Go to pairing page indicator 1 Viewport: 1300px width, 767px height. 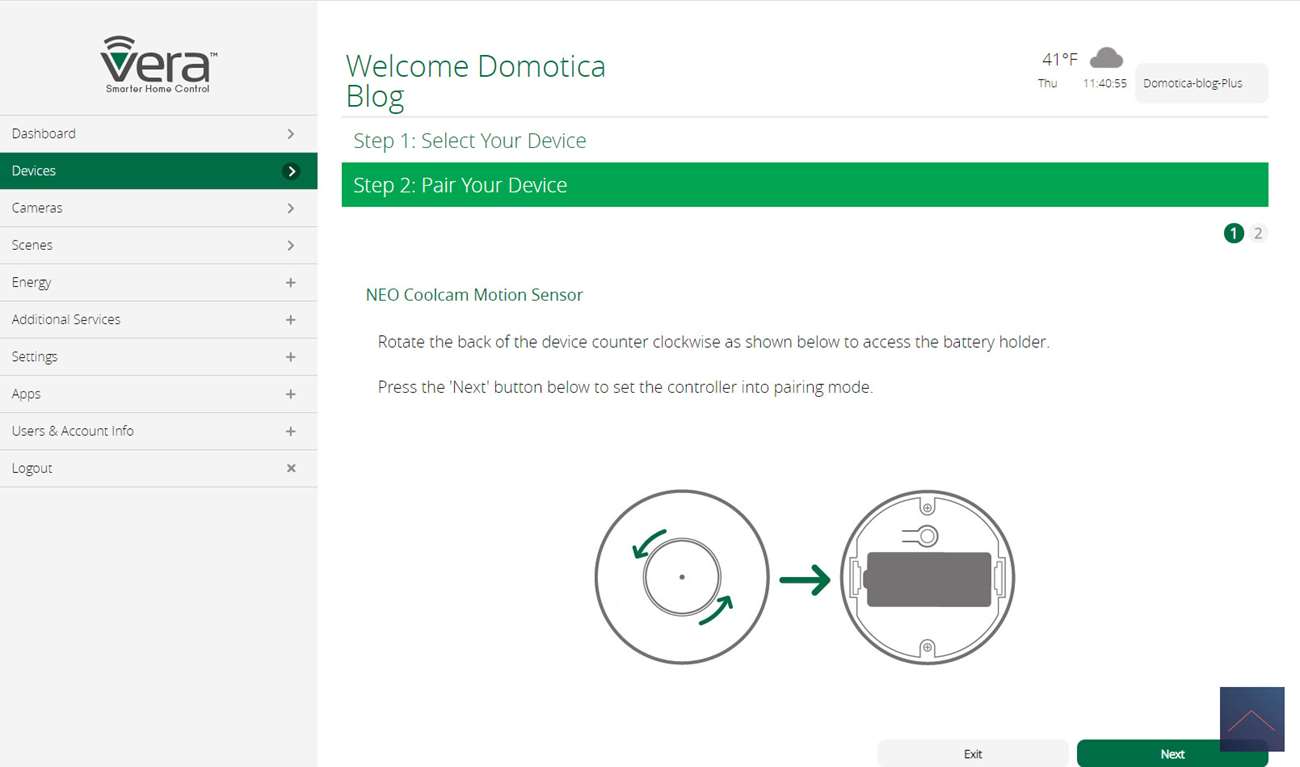1233,233
